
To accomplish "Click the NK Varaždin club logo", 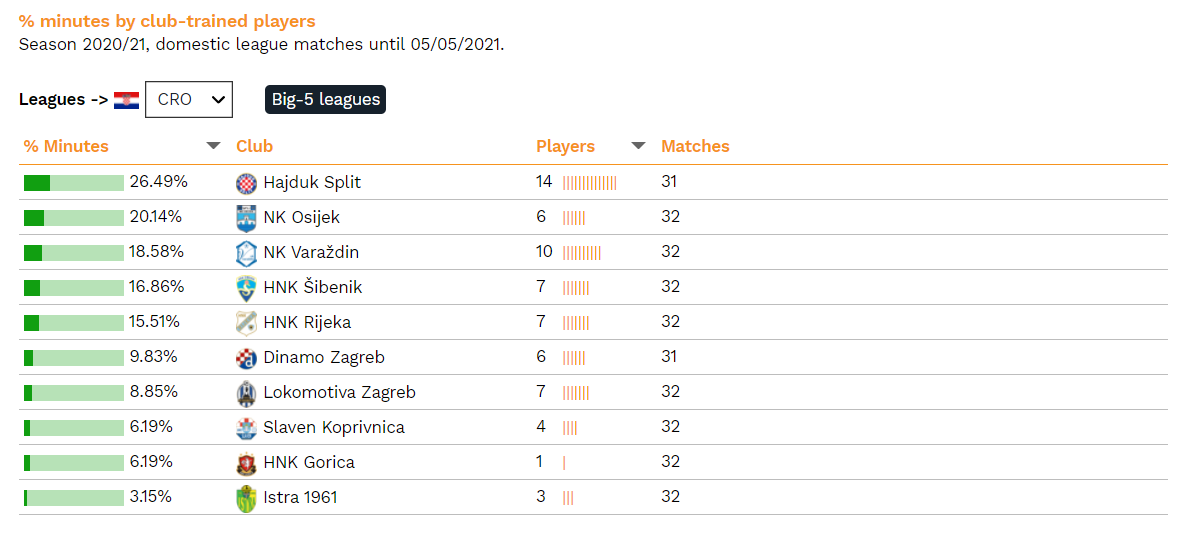I will (246, 253).
